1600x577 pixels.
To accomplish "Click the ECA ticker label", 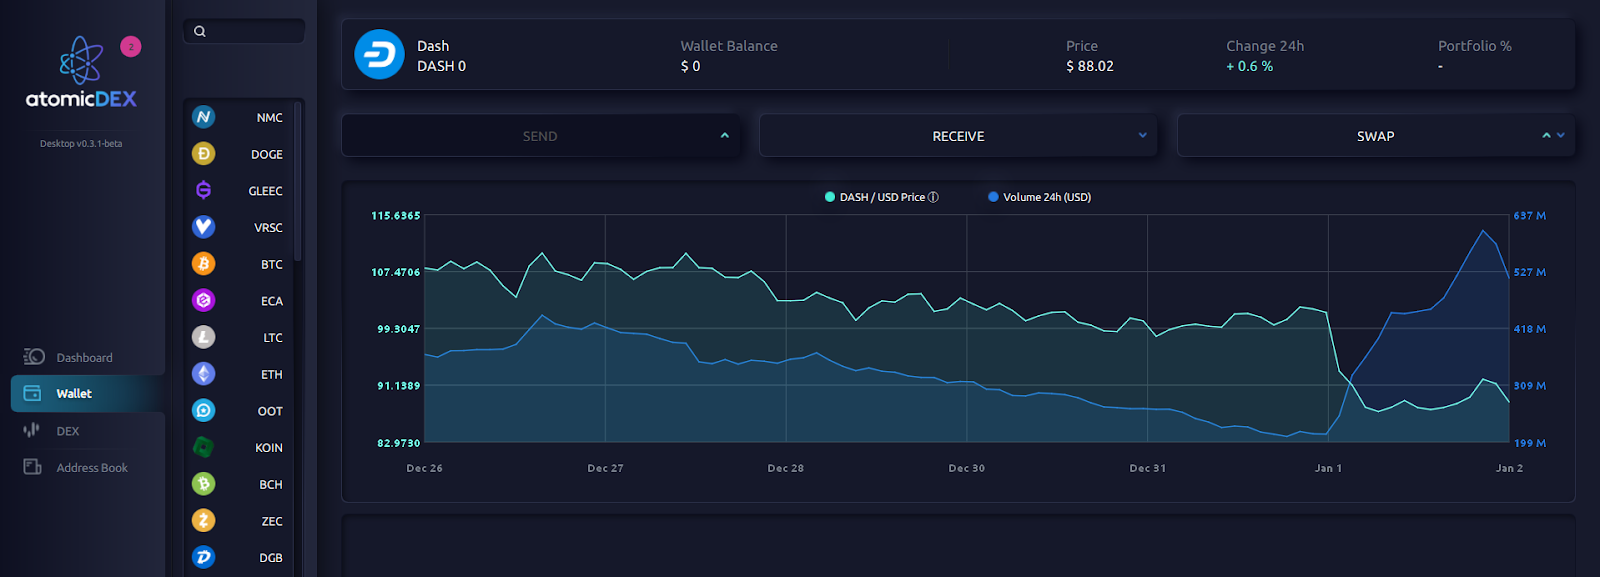I will tap(272, 300).
